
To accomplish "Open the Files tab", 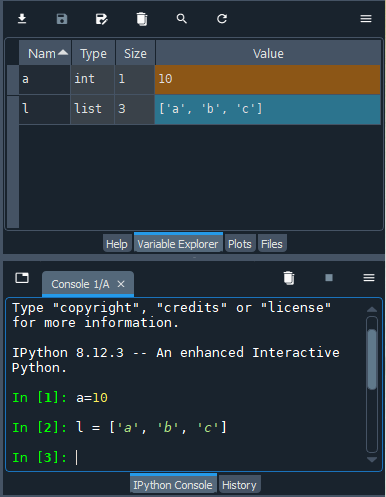I will tap(272, 244).
